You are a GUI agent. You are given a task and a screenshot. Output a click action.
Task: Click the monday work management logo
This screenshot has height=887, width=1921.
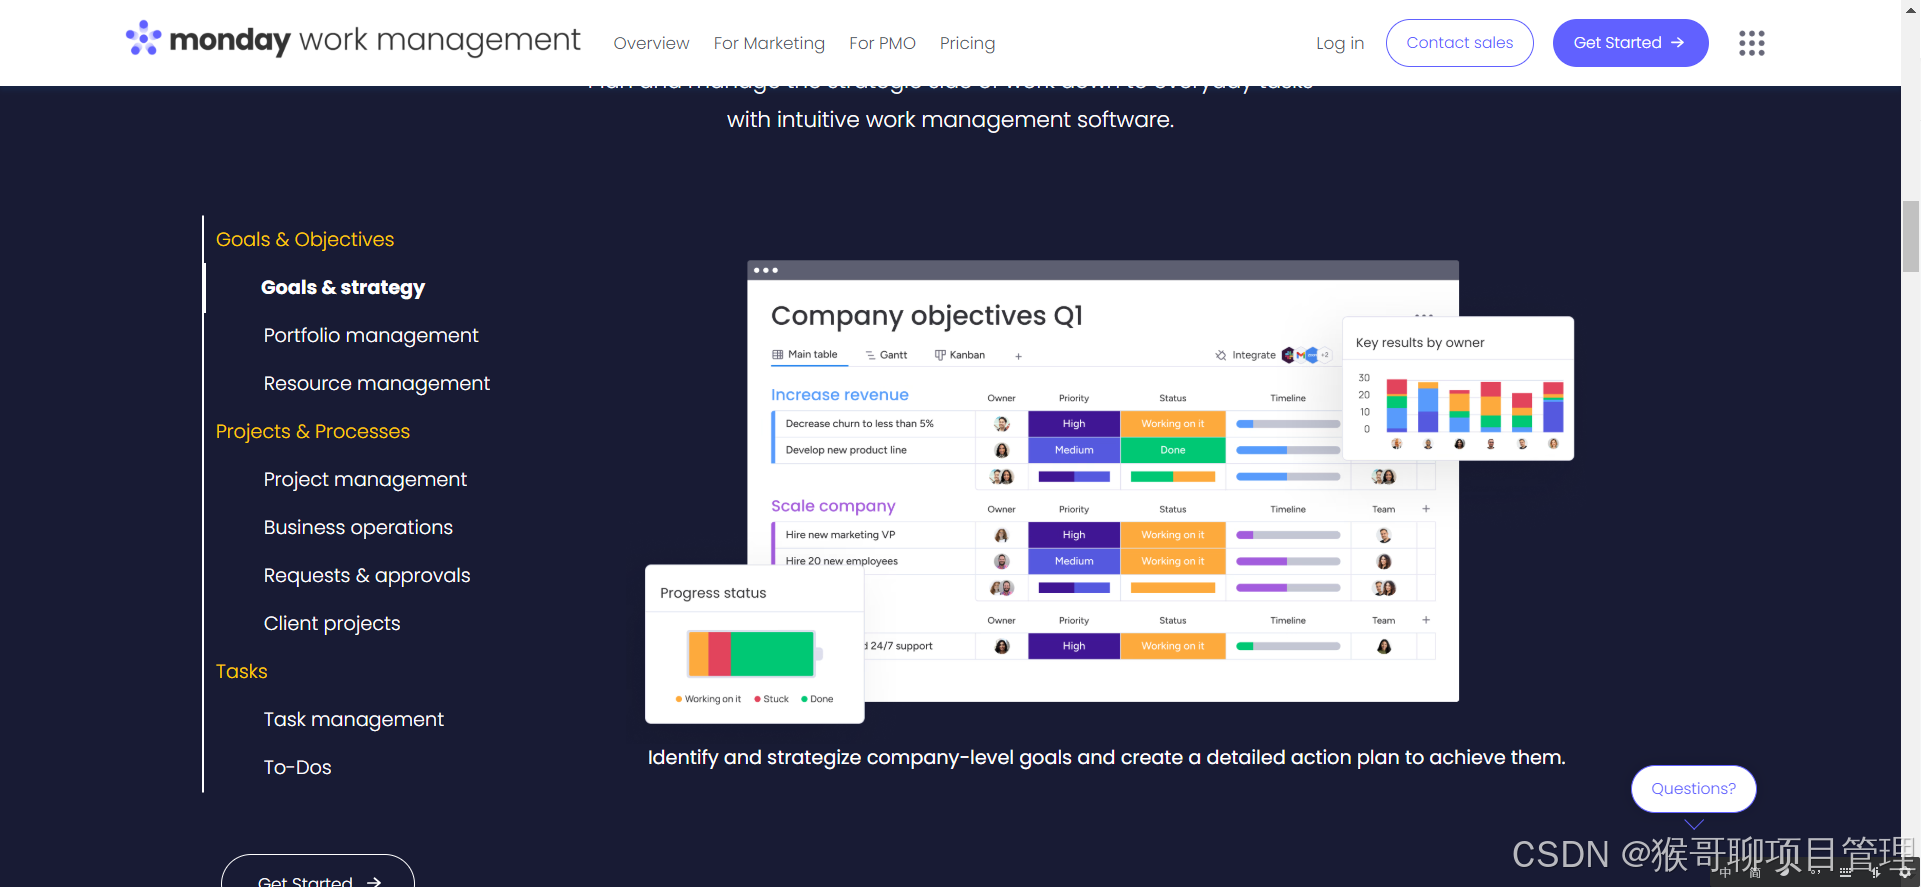click(x=352, y=40)
